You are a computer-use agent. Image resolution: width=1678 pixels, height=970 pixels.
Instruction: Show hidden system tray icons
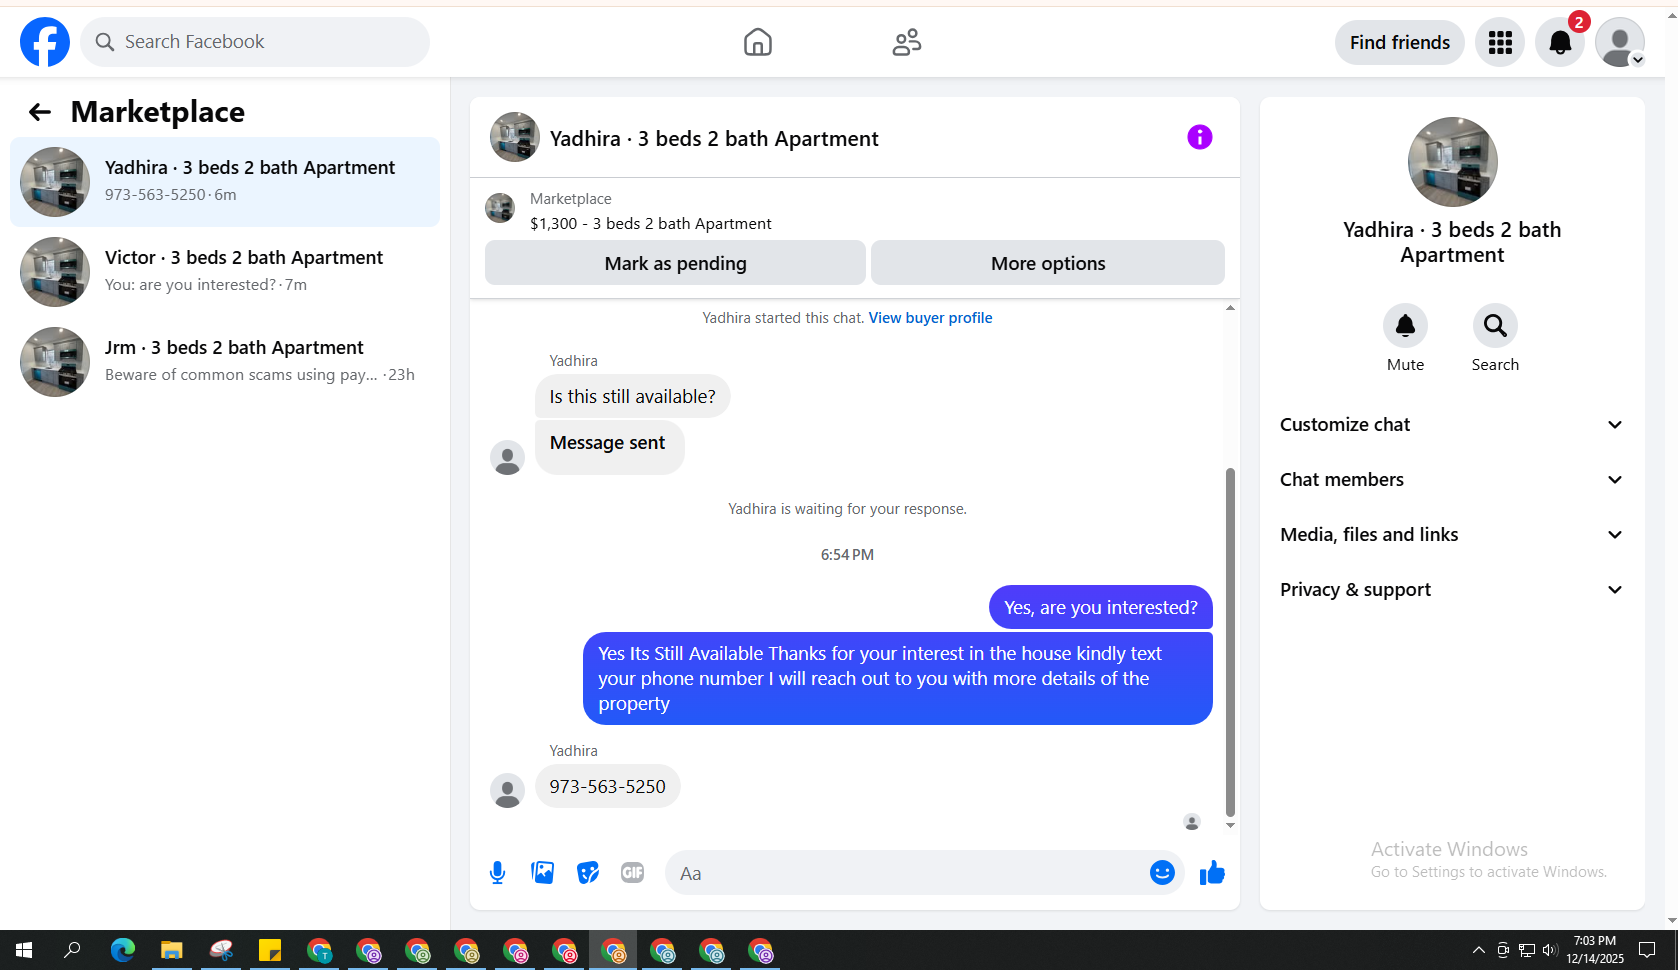coord(1478,950)
